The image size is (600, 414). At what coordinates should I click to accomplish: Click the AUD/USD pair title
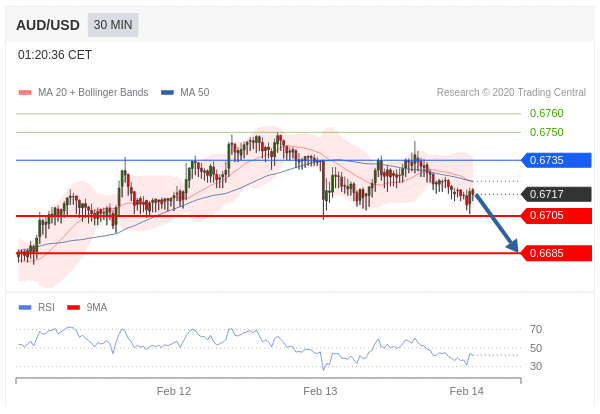point(48,25)
